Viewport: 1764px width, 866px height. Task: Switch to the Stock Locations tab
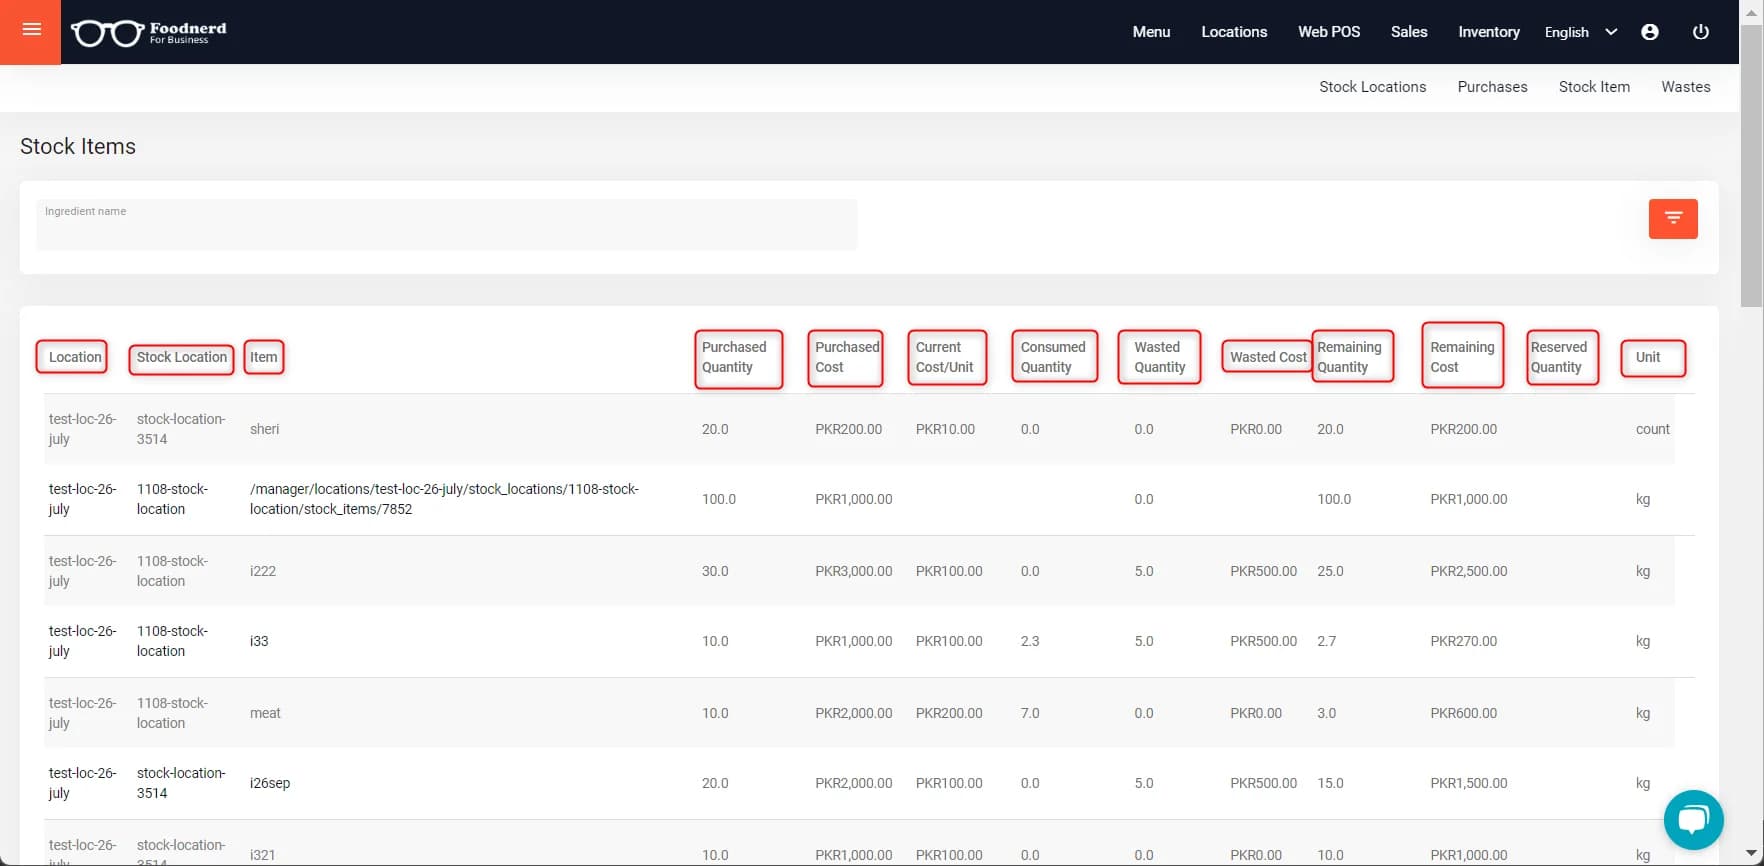pyautogui.click(x=1372, y=87)
